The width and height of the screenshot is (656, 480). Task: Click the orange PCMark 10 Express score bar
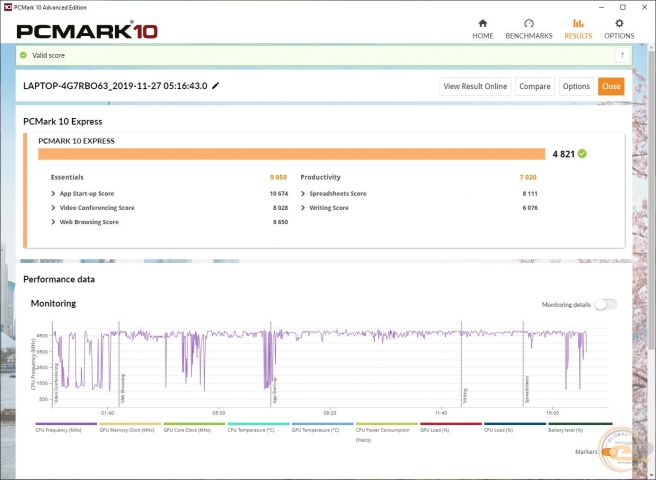click(x=292, y=154)
